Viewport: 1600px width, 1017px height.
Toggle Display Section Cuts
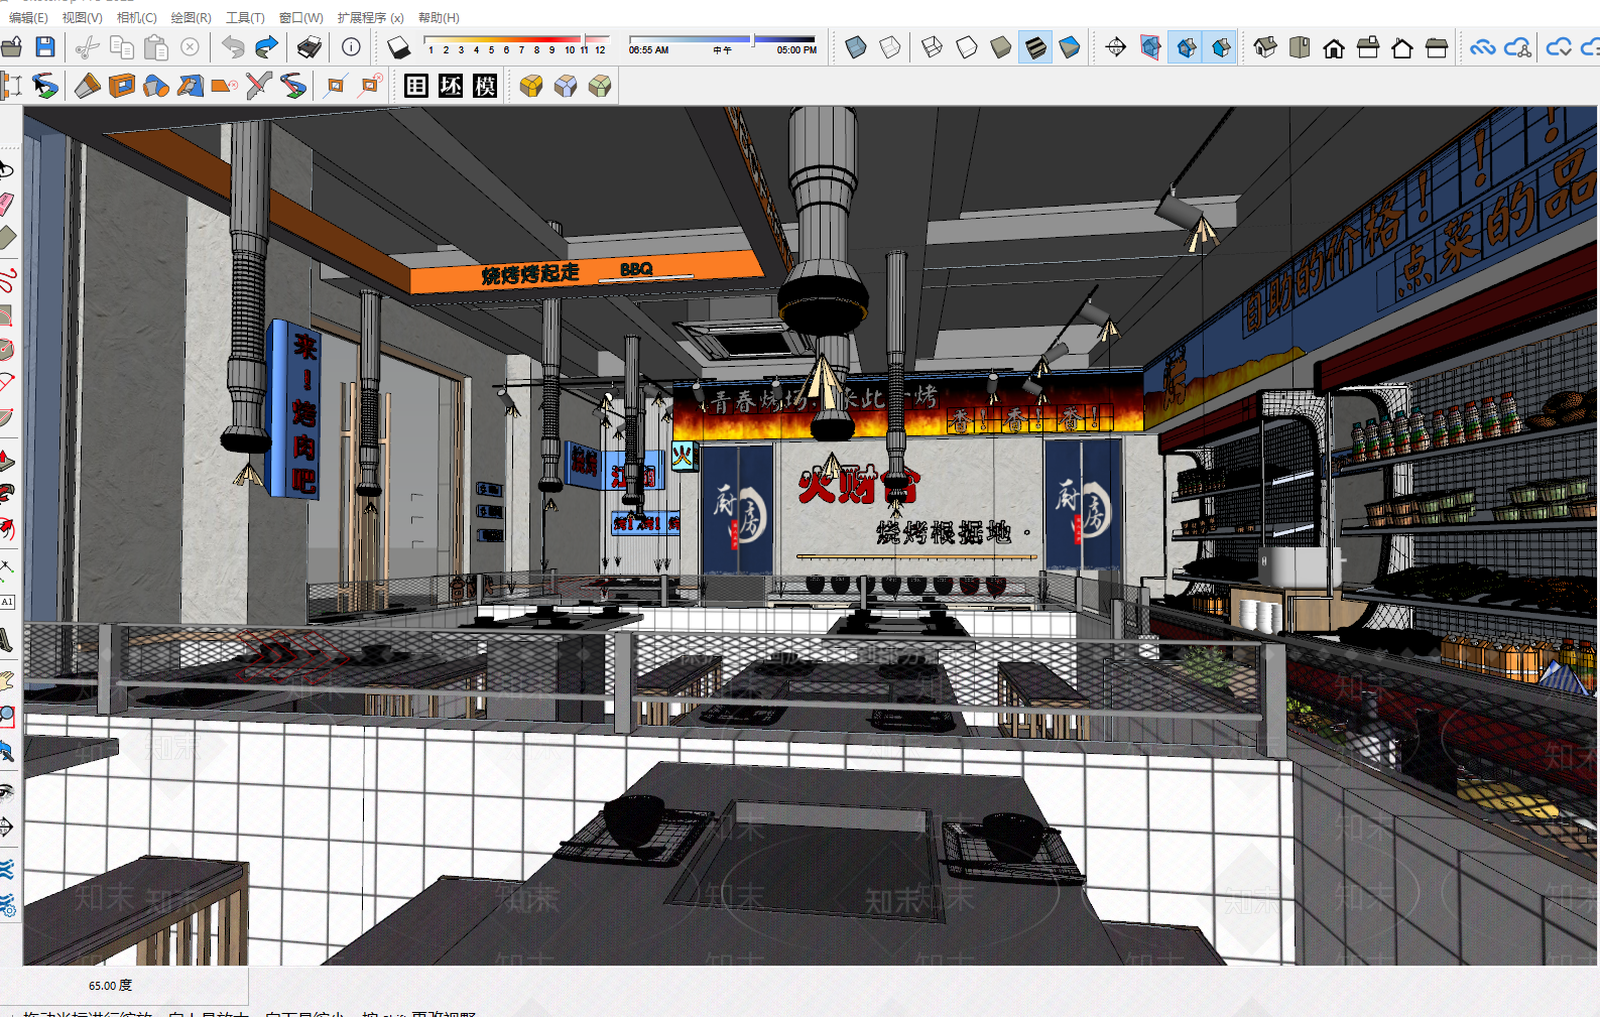1186,47
